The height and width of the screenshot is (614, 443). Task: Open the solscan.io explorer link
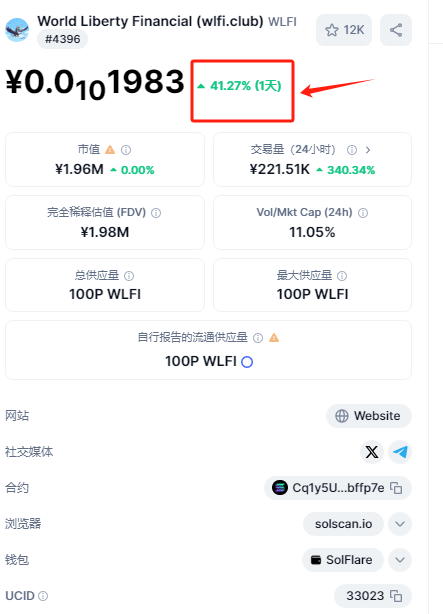pyautogui.click(x=344, y=524)
